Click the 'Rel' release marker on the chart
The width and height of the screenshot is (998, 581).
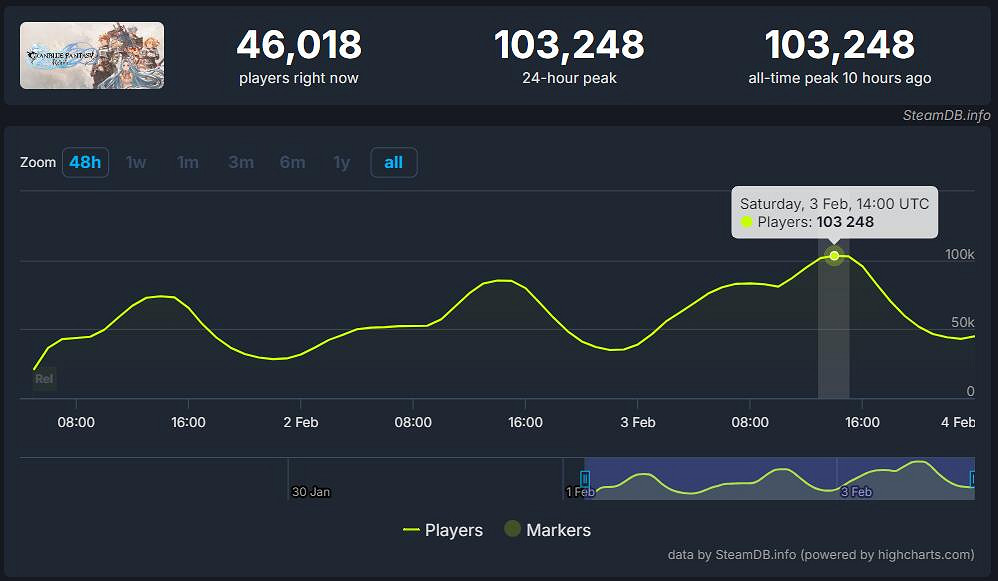tap(44, 379)
